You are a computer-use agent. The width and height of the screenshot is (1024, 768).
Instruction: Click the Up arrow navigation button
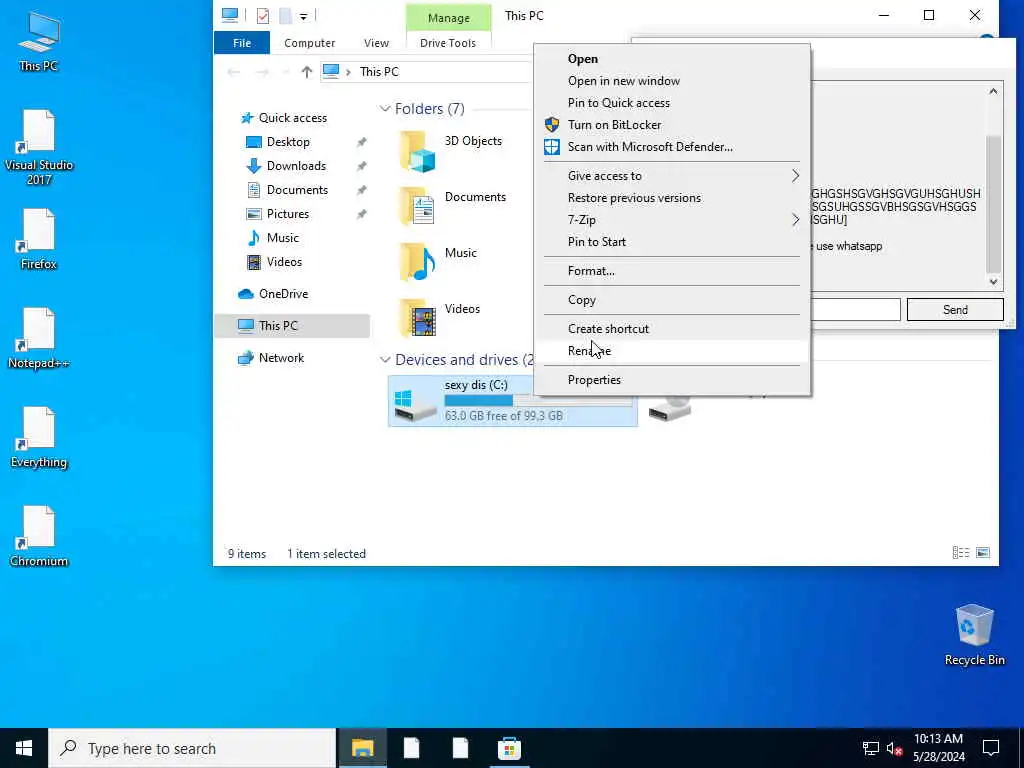tap(307, 72)
